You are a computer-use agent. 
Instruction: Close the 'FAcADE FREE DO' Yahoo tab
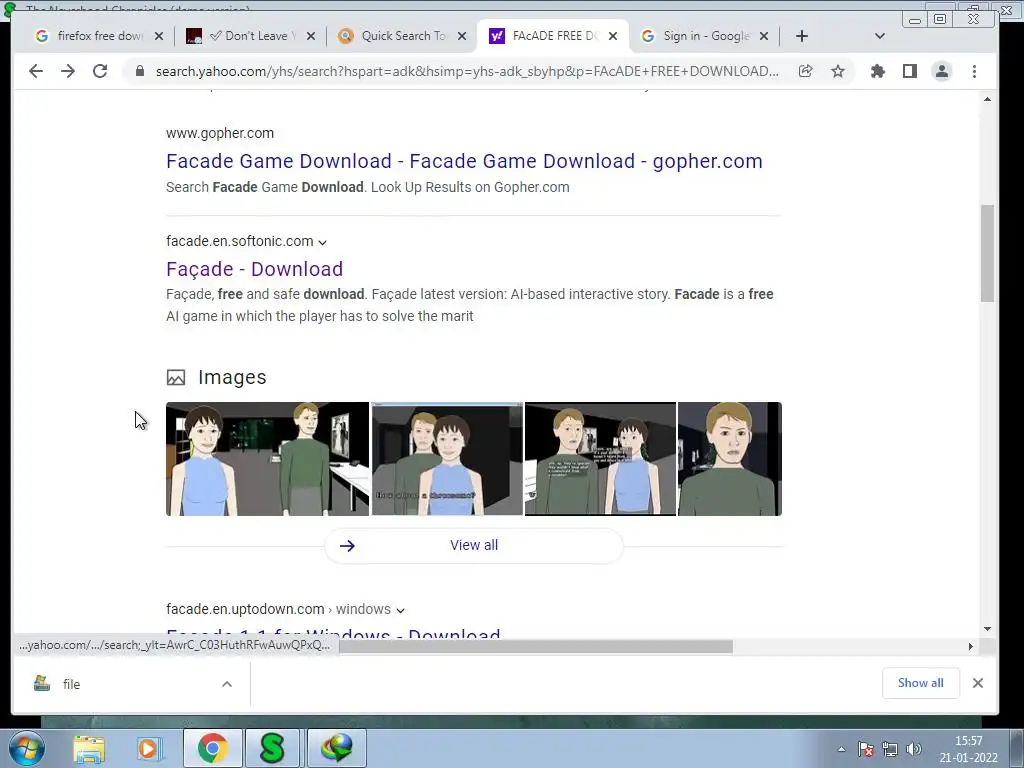coord(613,36)
